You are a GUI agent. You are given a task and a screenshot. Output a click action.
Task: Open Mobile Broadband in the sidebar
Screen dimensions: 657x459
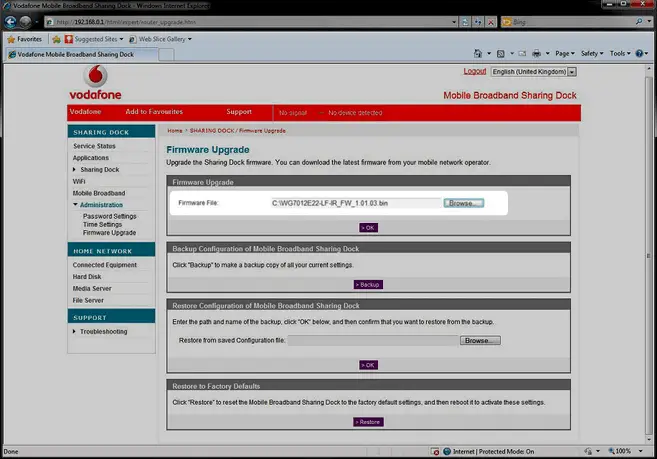(99, 193)
